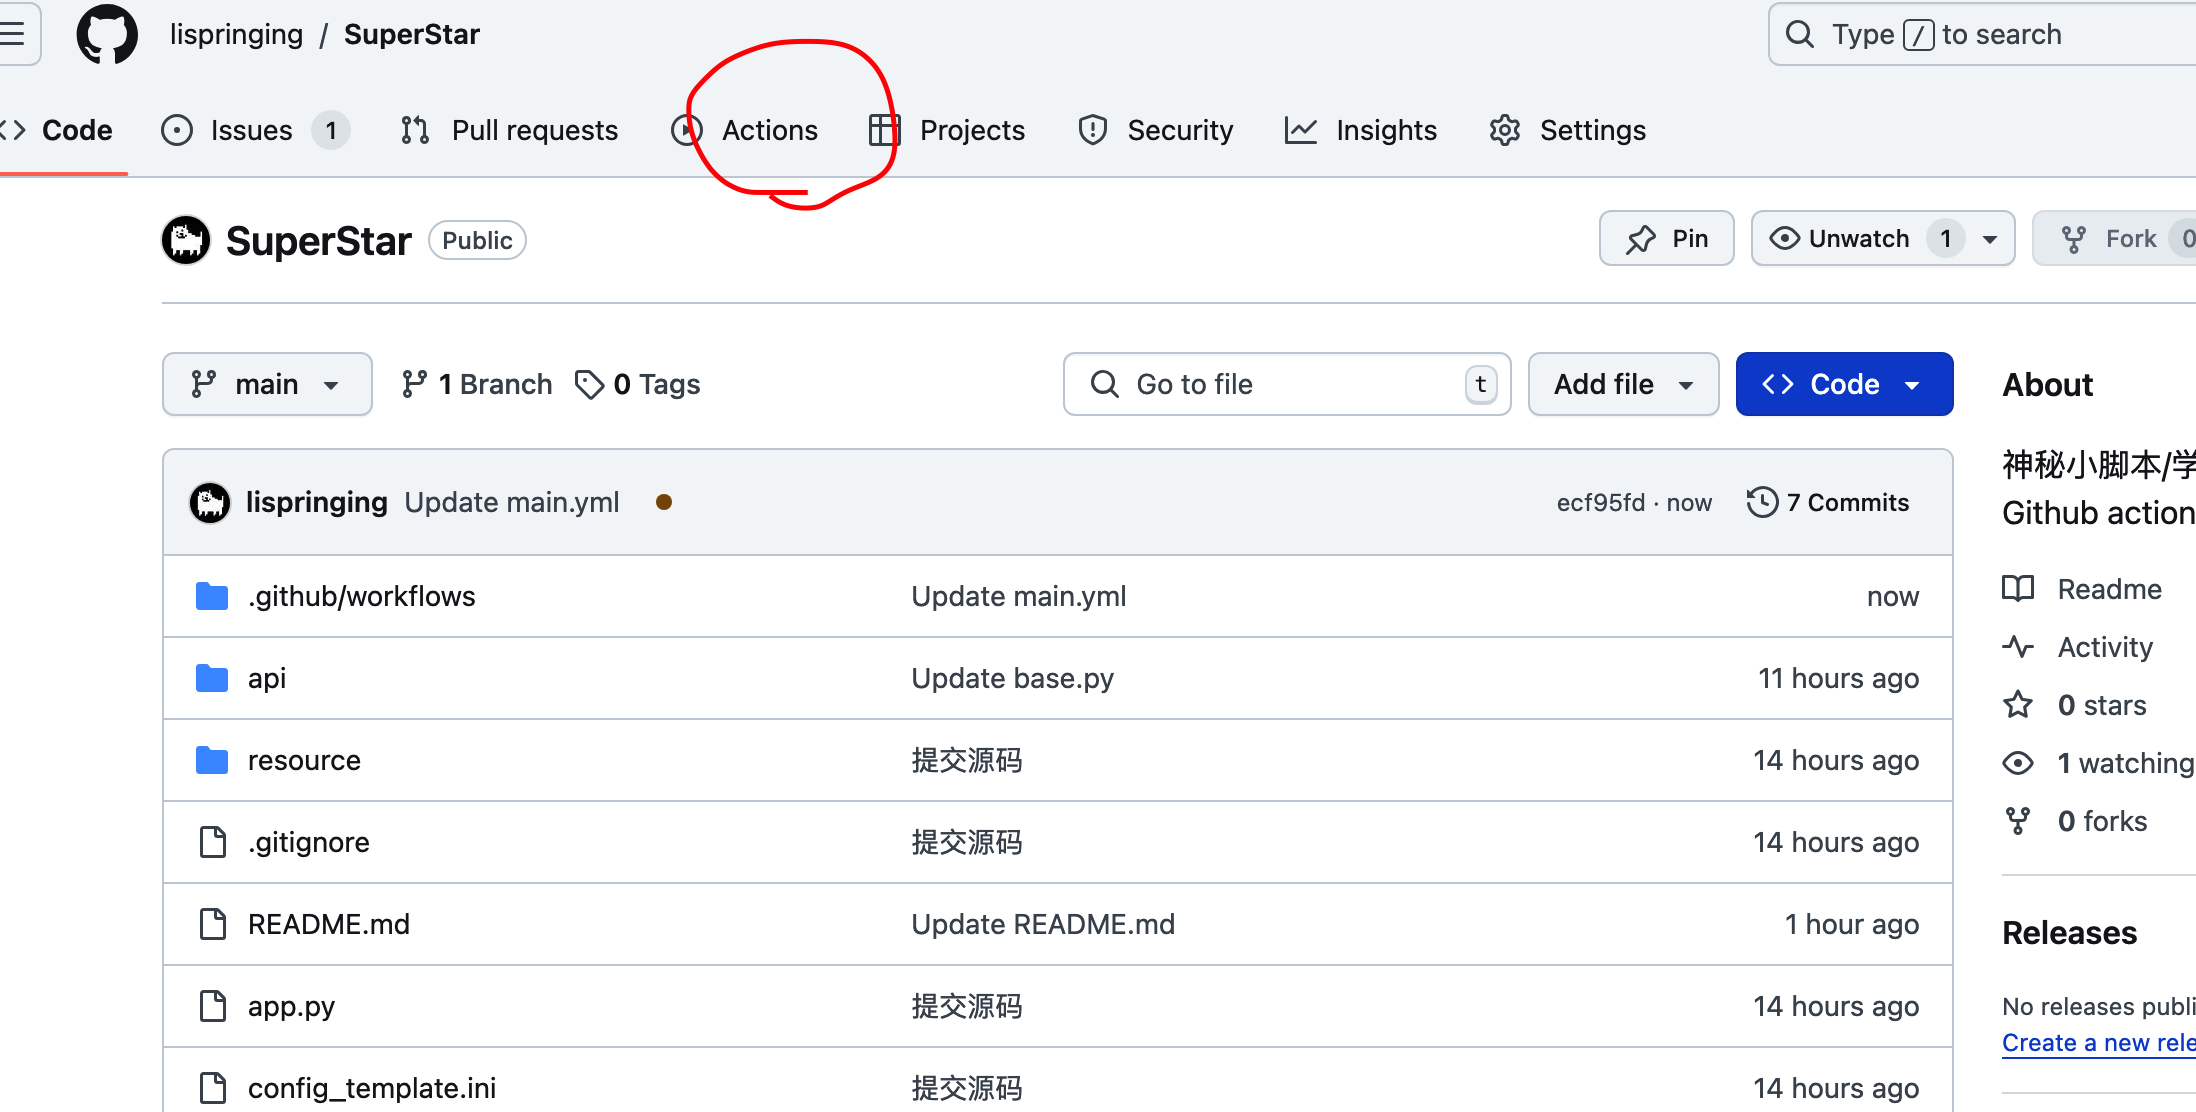The image size is (2196, 1112).
Task: Open the Update base.py commit message
Action: [x=1012, y=678]
